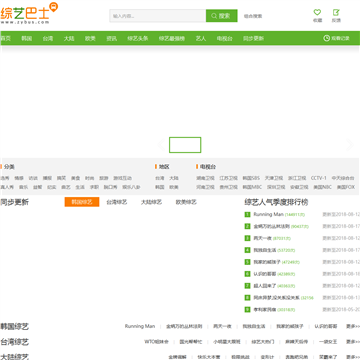The image size is (360, 360).
Task: Open 资讯 in the green nav bar
Action: [x=111, y=38]
